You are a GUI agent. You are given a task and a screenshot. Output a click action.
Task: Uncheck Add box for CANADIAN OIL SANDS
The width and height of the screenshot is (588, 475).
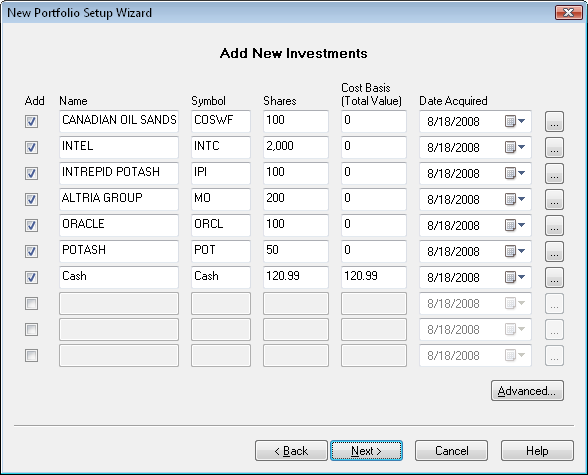point(32,121)
